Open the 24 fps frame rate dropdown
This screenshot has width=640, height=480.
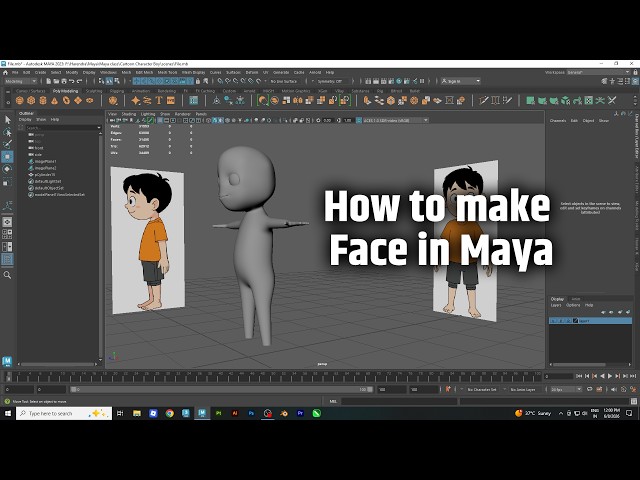coord(565,389)
